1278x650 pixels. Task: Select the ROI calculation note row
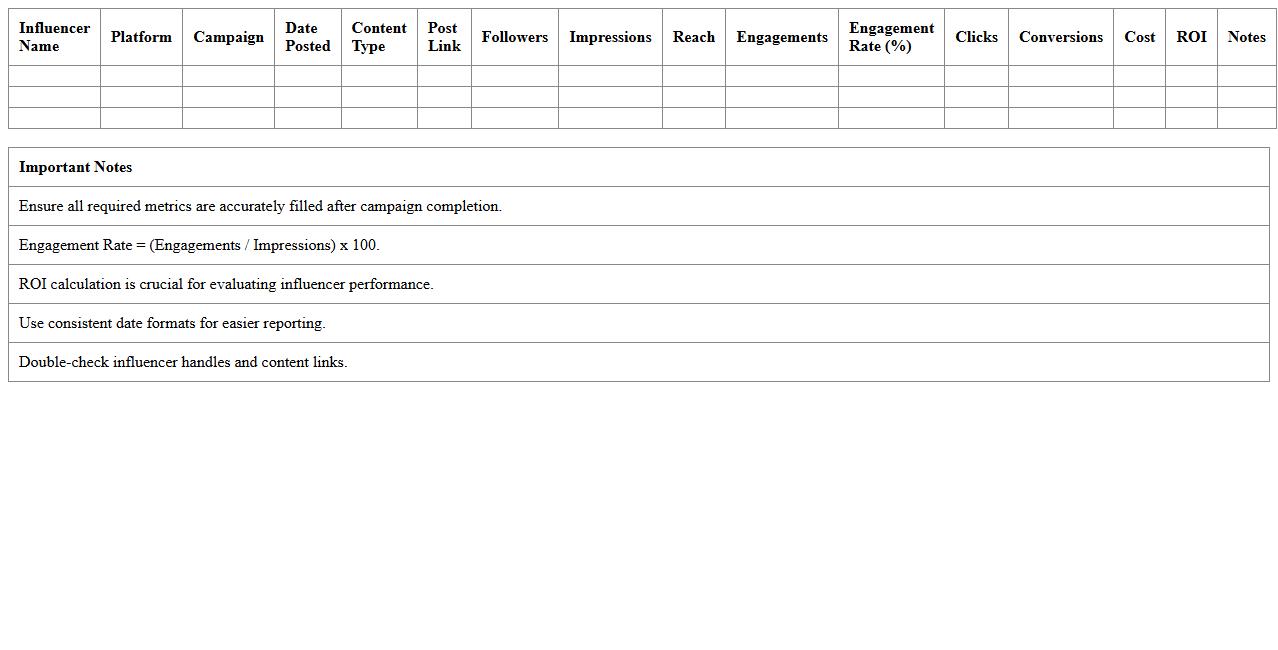[226, 284]
